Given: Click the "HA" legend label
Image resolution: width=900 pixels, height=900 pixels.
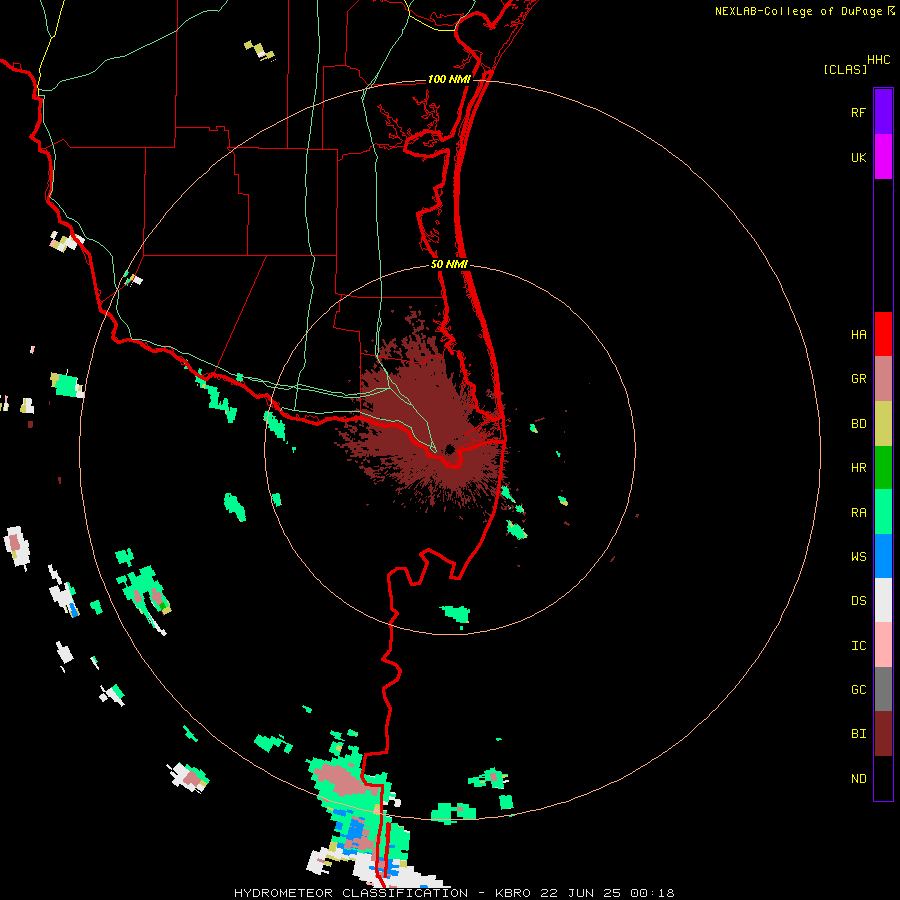Looking at the screenshot, I should tap(858, 335).
